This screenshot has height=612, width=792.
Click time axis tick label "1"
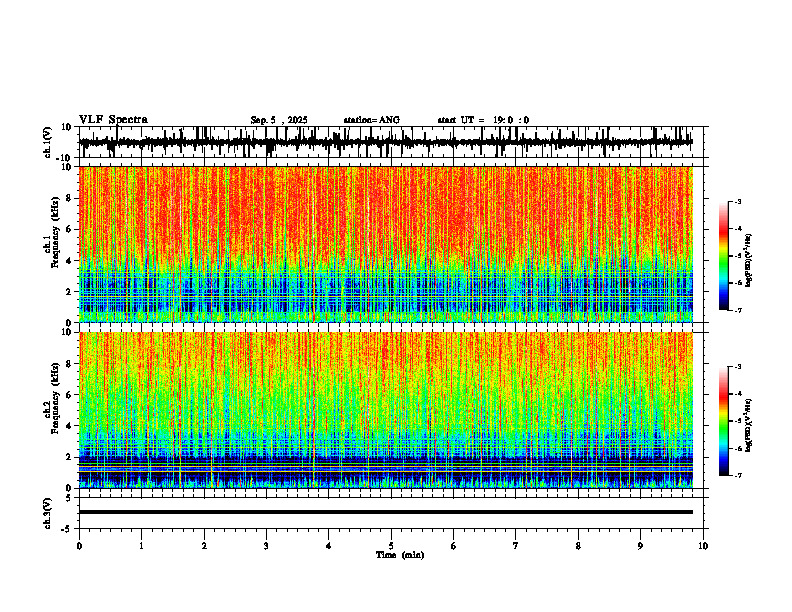(141, 546)
